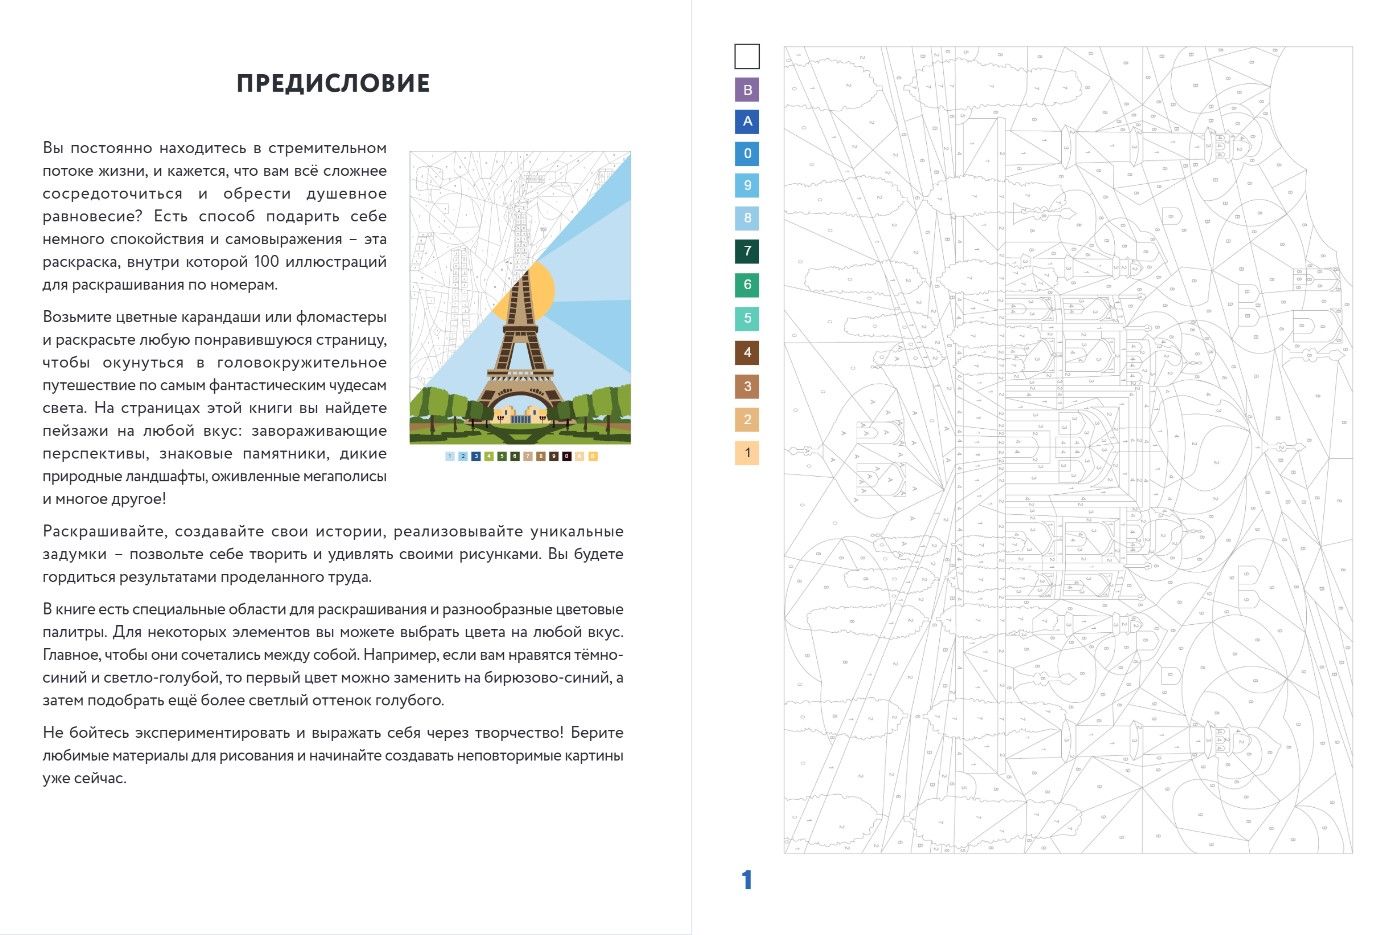
Task: Click the empty white swatch atop the palette
Action: 747,56
